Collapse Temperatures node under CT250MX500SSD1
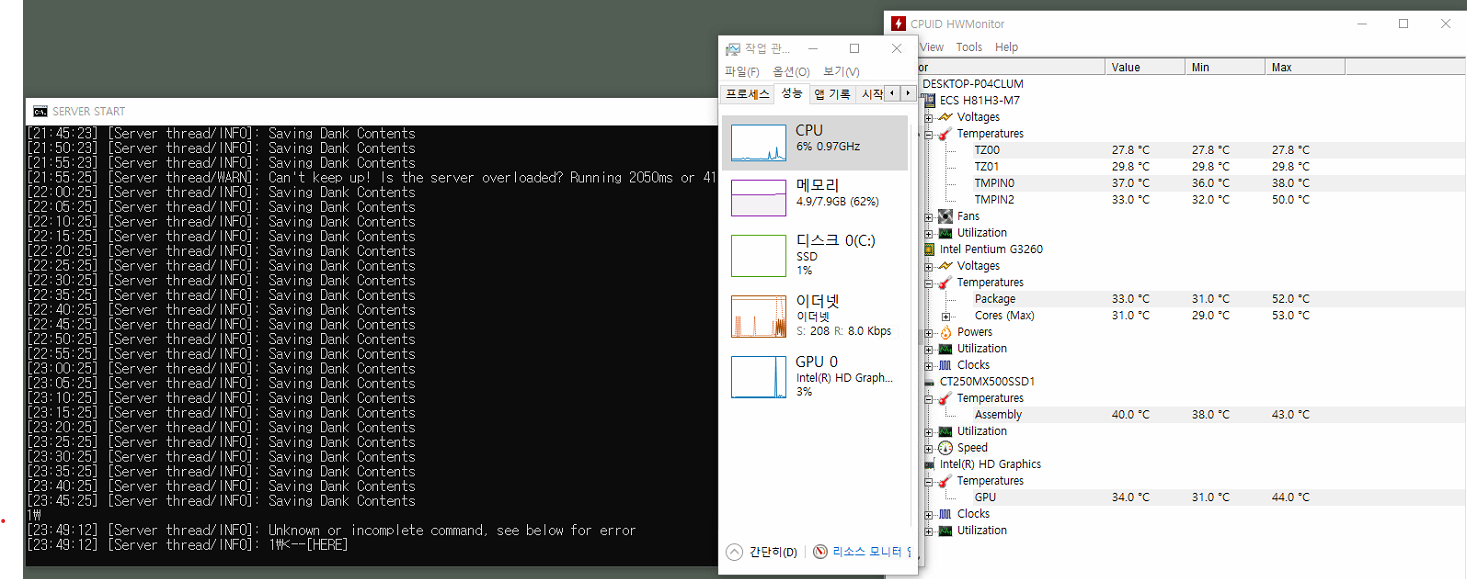The image size is (1467, 579). click(929, 398)
